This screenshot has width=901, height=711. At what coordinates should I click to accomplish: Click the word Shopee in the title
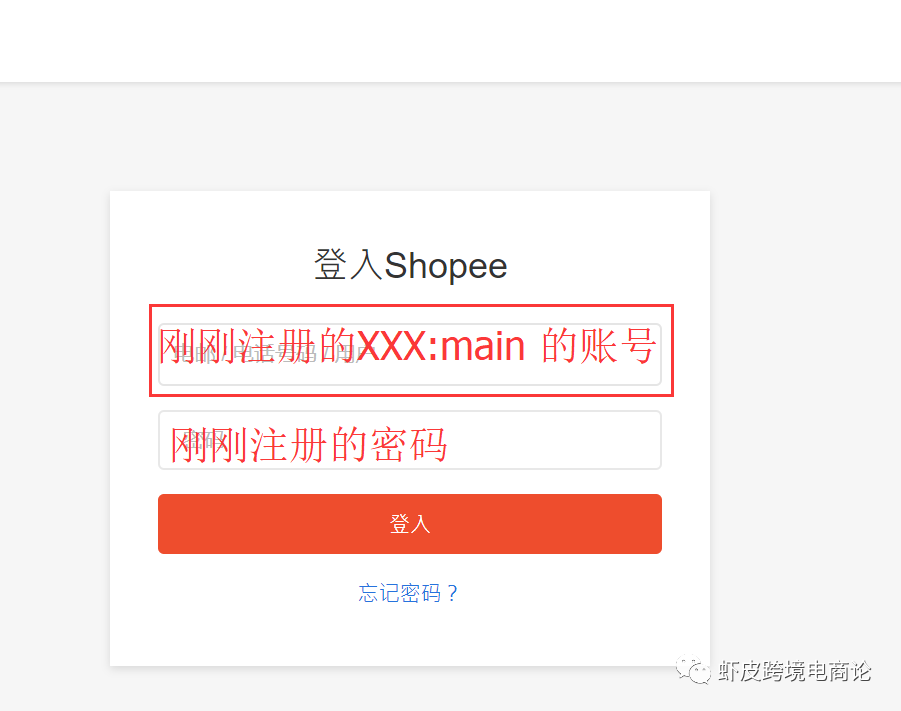point(445,266)
